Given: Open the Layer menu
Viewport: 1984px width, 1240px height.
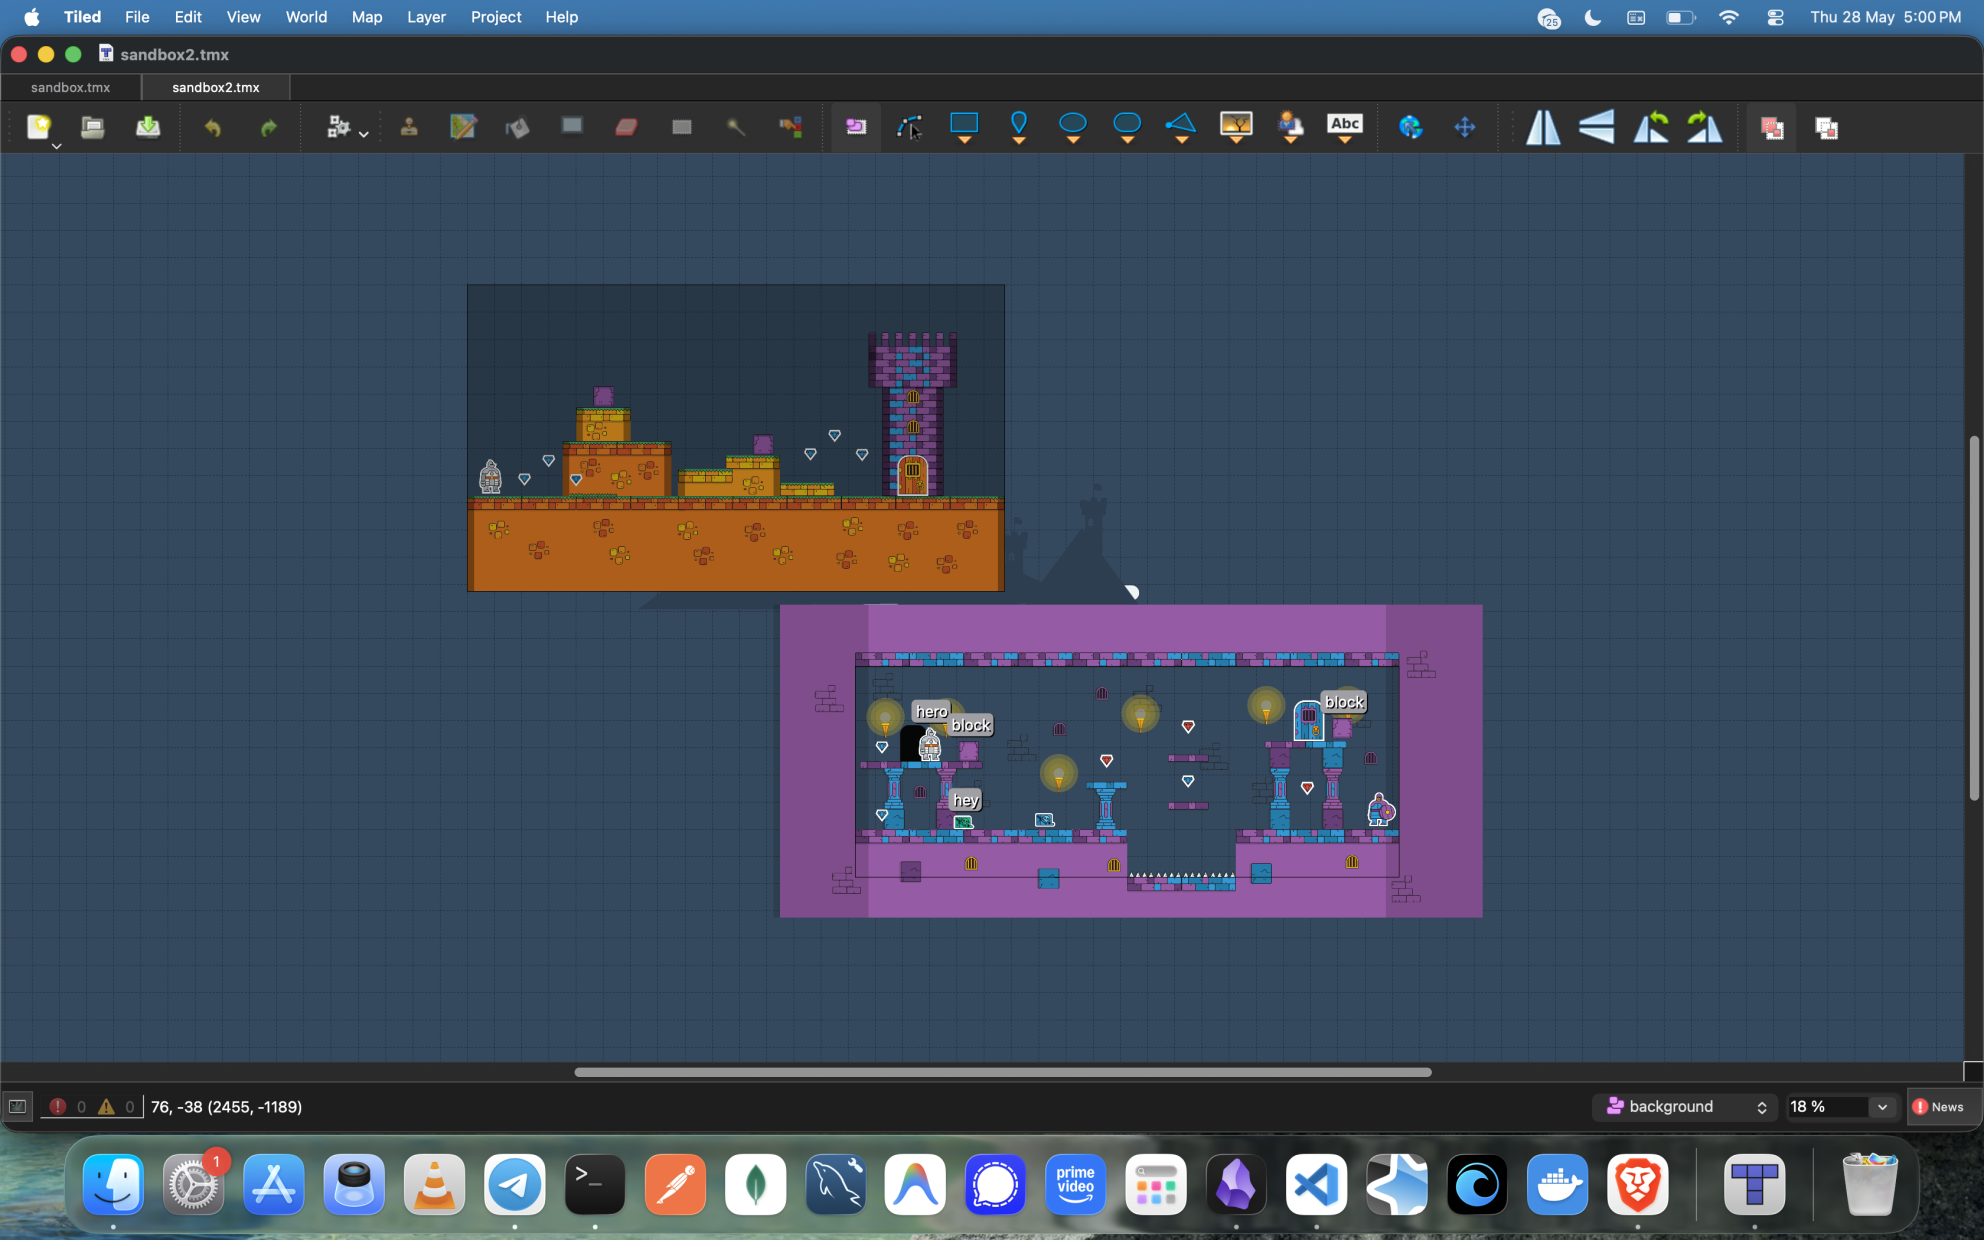Looking at the screenshot, I should point(426,17).
